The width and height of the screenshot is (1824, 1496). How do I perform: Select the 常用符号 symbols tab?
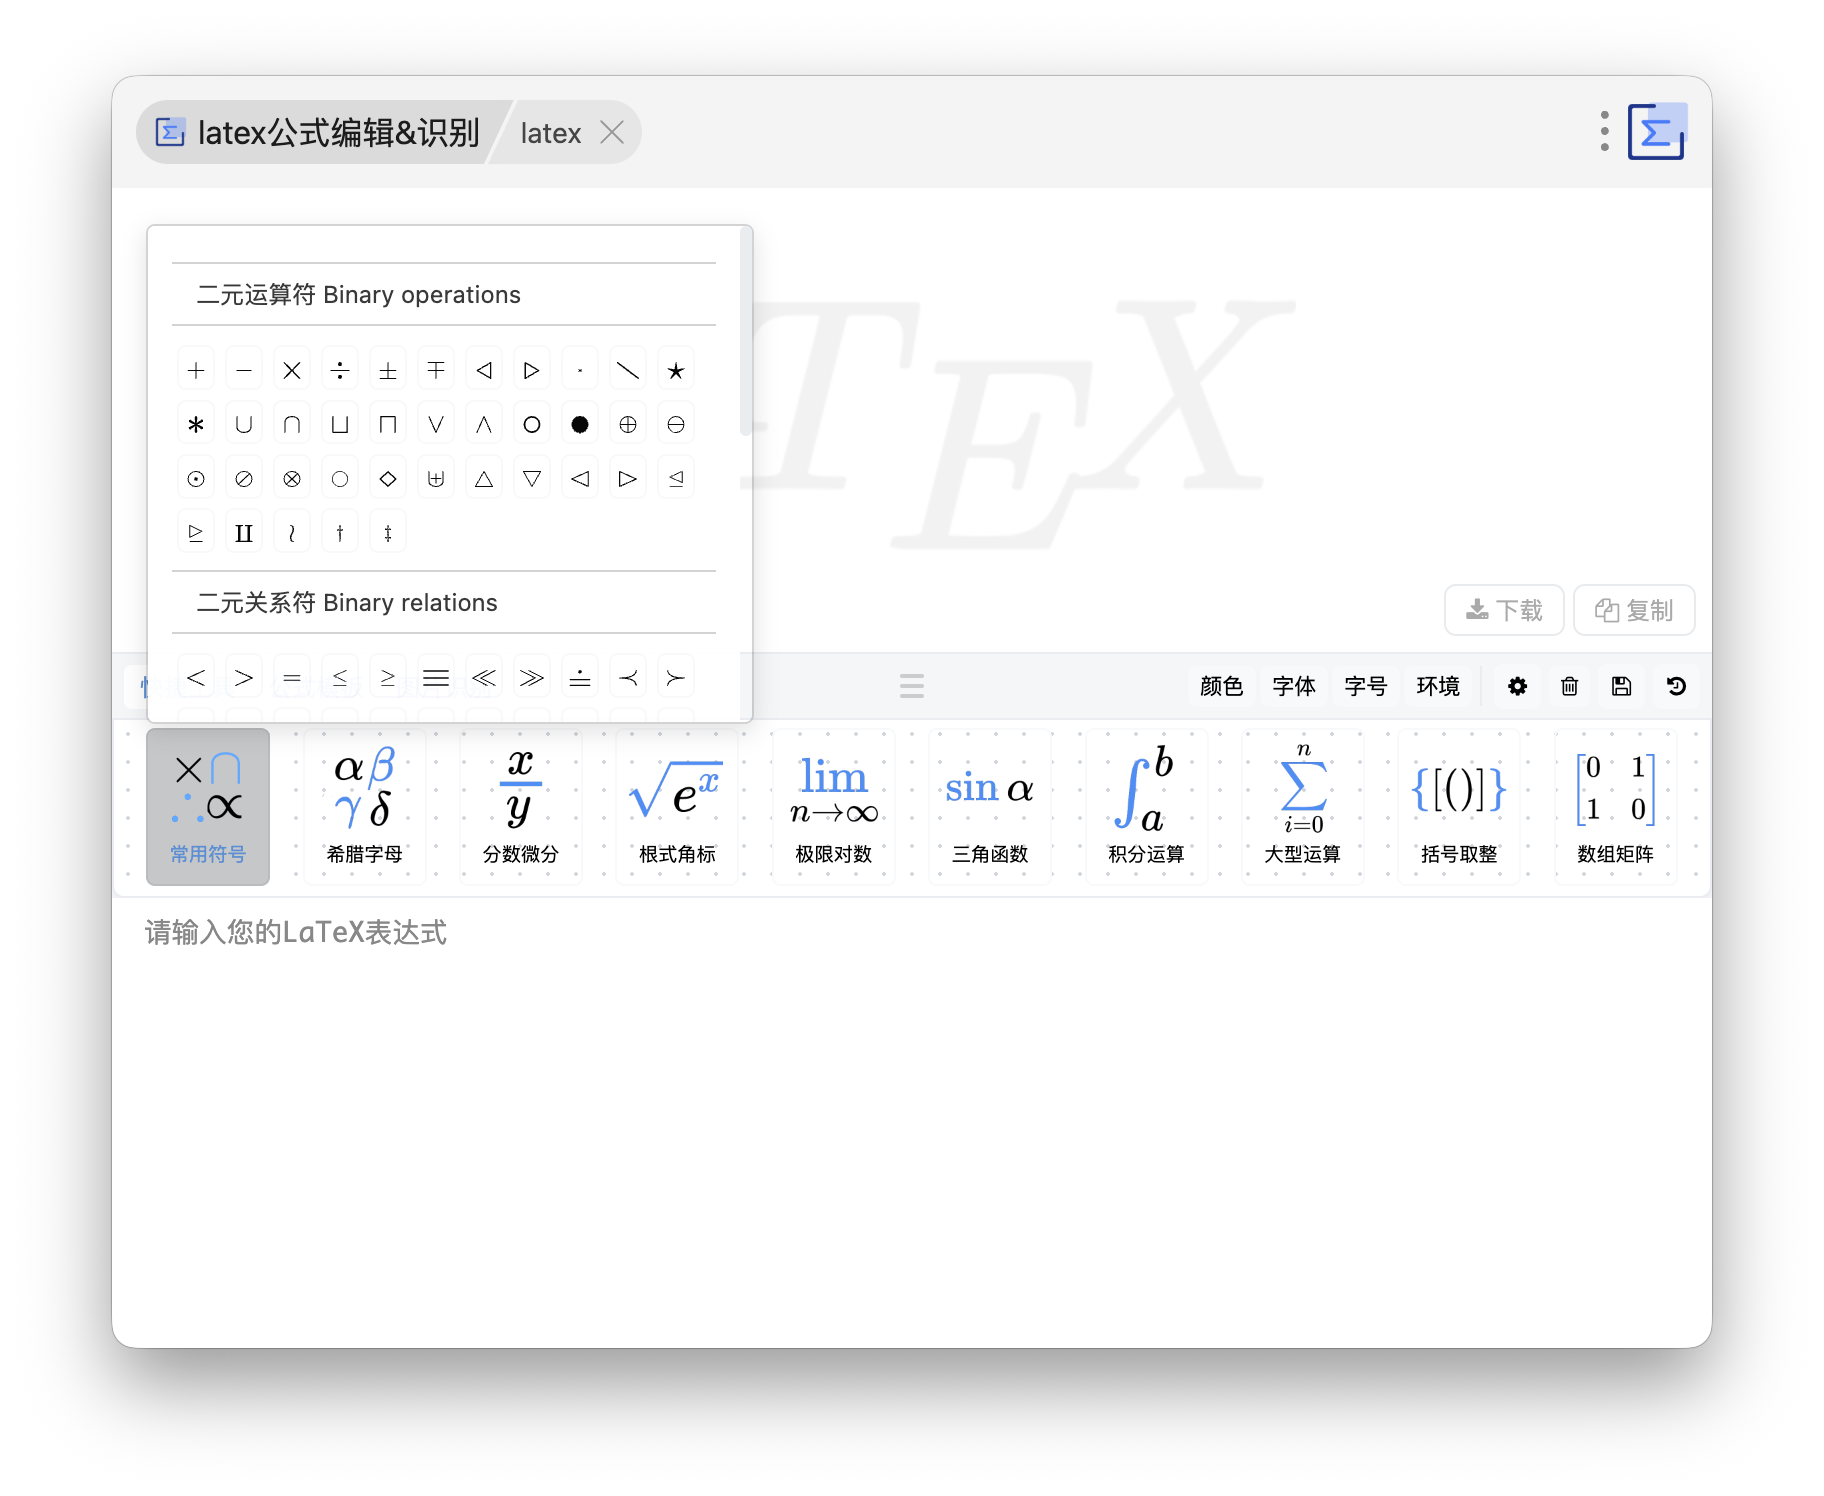click(208, 807)
